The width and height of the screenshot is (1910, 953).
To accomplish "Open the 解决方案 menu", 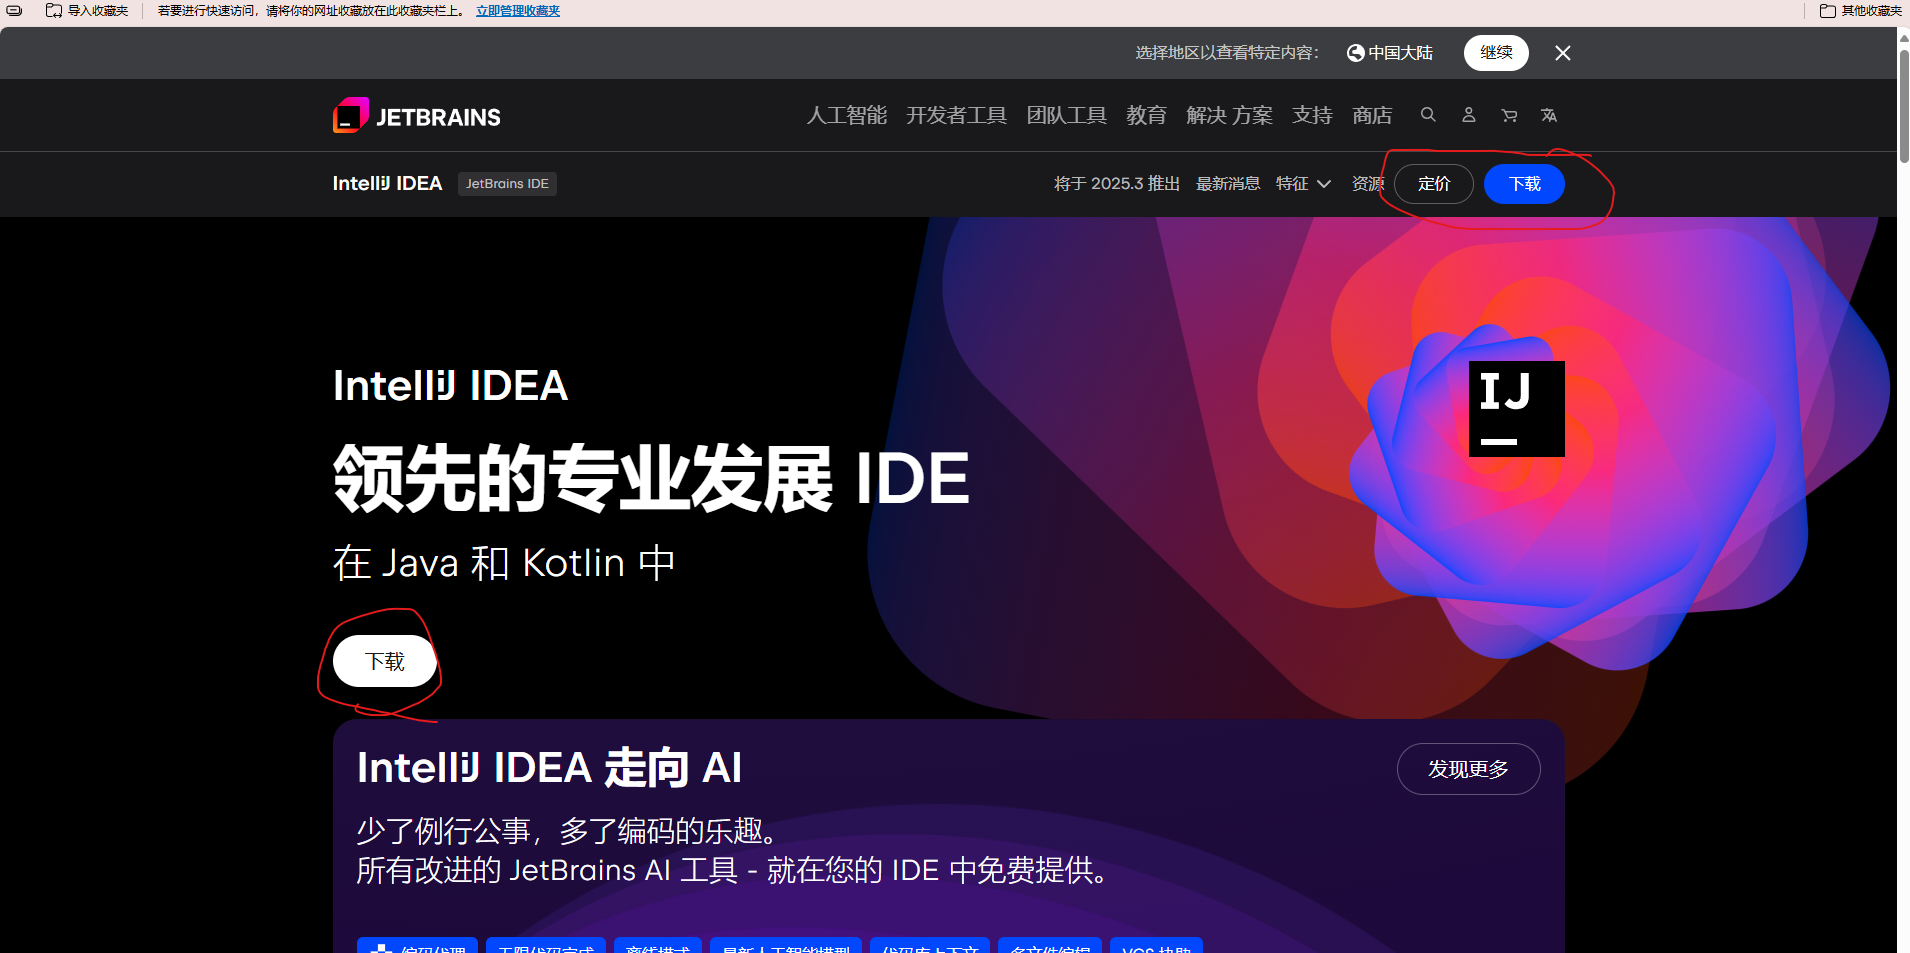I will click(x=1229, y=116).
